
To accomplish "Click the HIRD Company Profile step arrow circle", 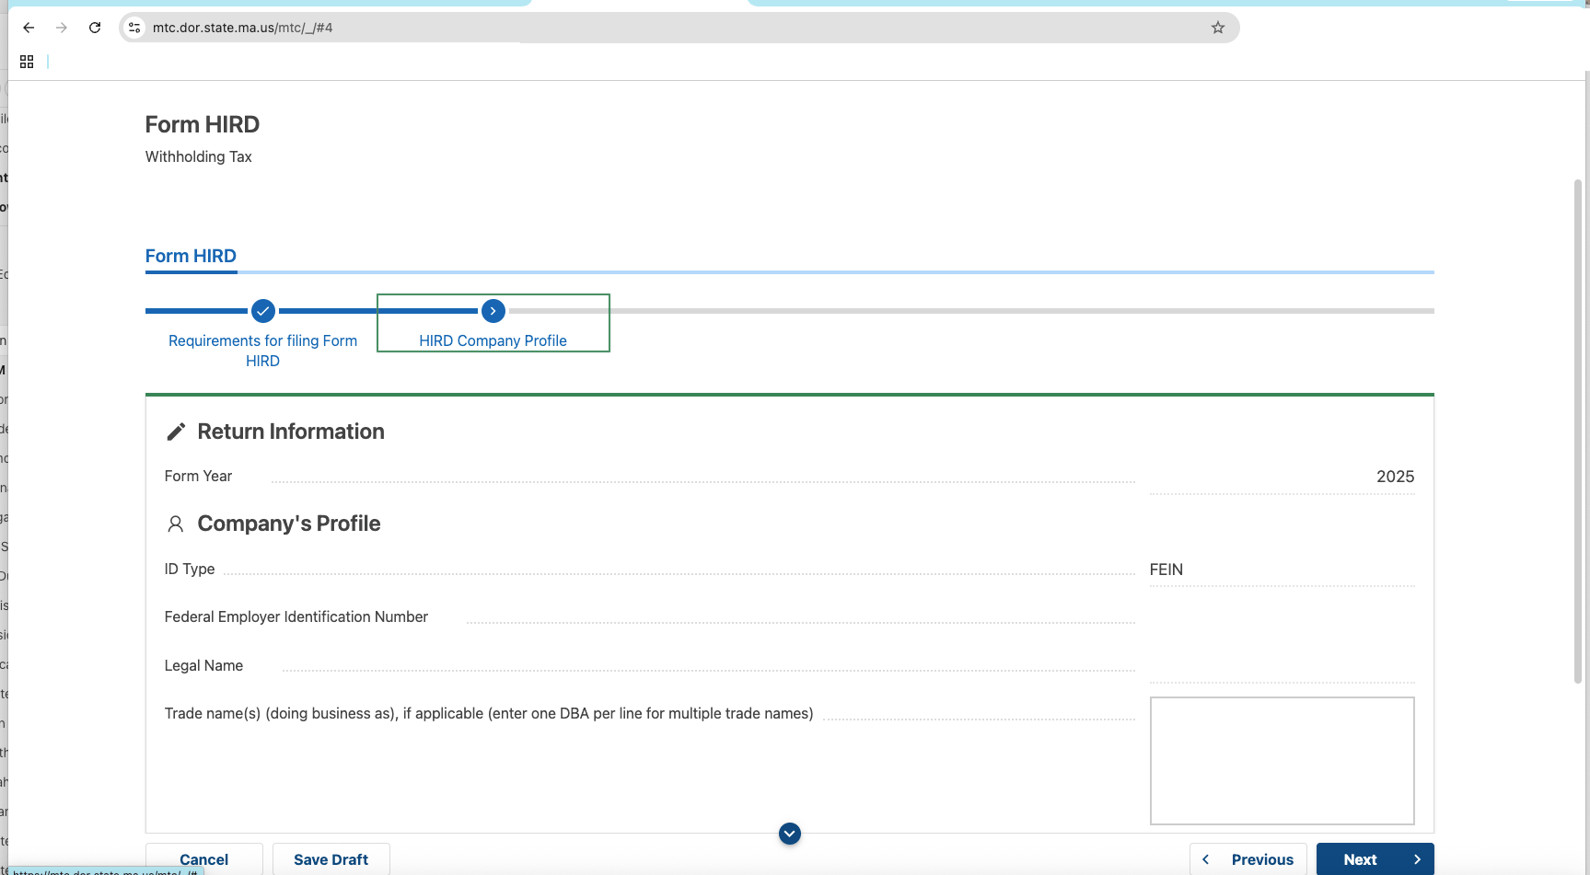I will coord(493,311).
